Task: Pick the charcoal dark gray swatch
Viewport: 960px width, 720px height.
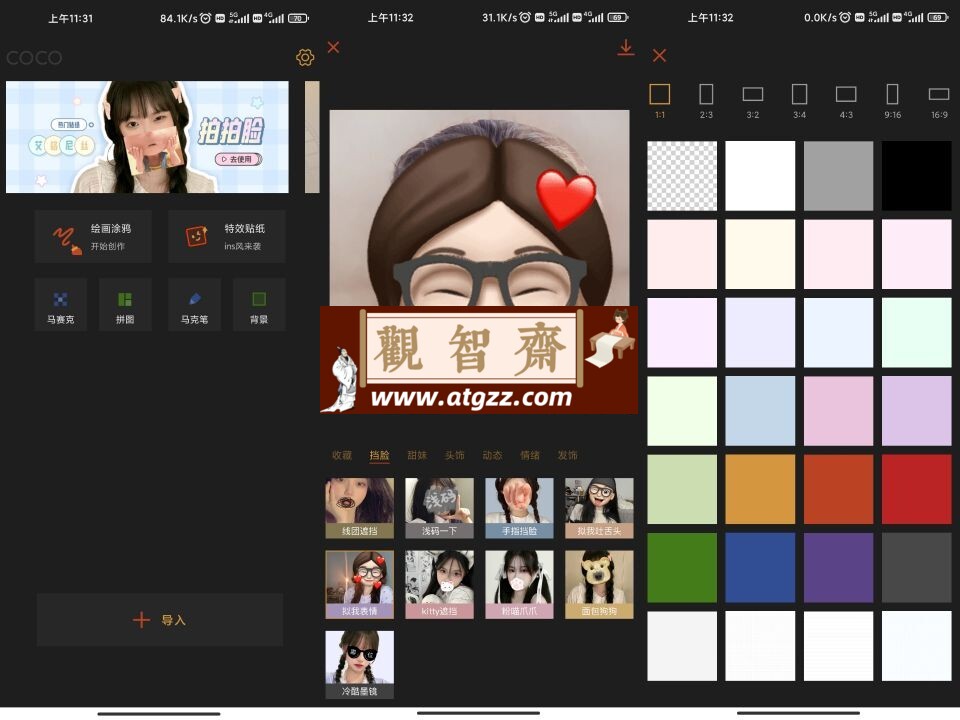Action: point(917,568)
